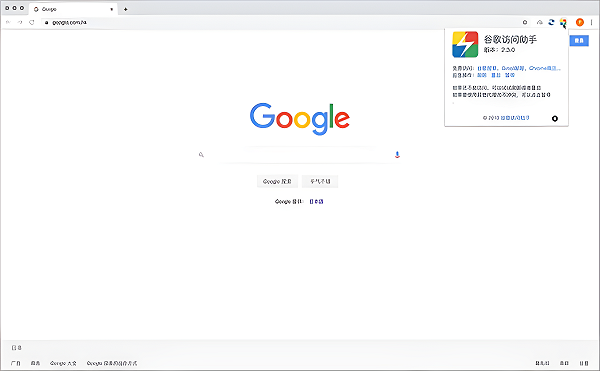
Task: Click the middle bottom-right footer link
Action: (x=564, y=363)
